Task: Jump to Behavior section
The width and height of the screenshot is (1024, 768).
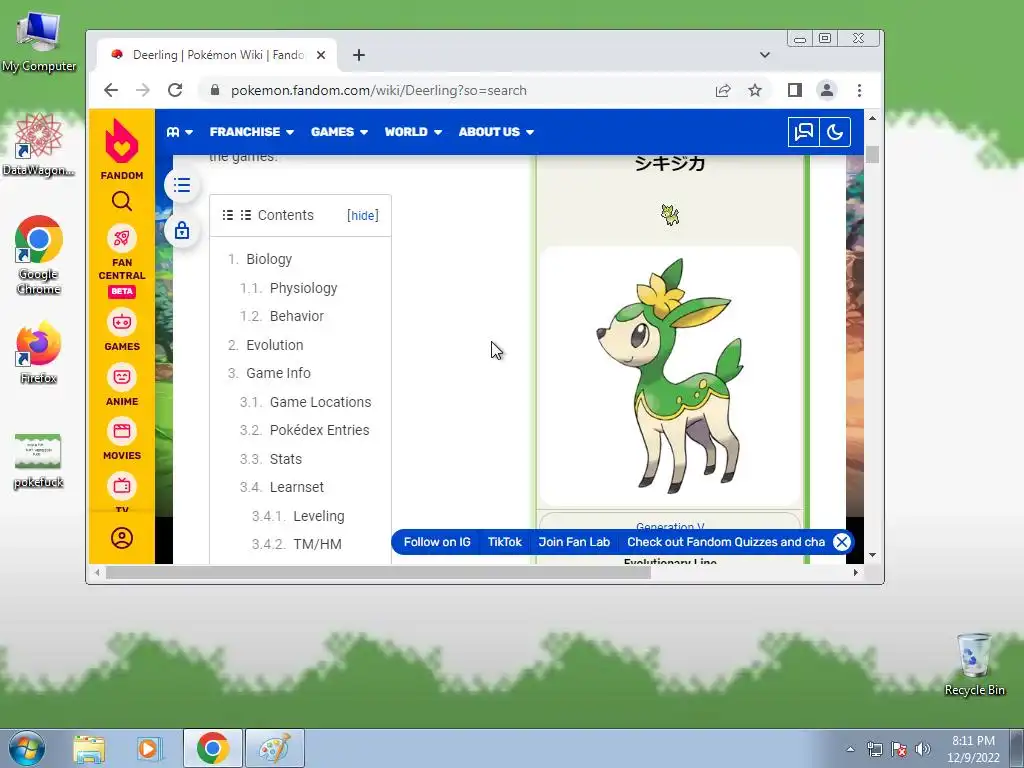Action: tap(296, 316)
